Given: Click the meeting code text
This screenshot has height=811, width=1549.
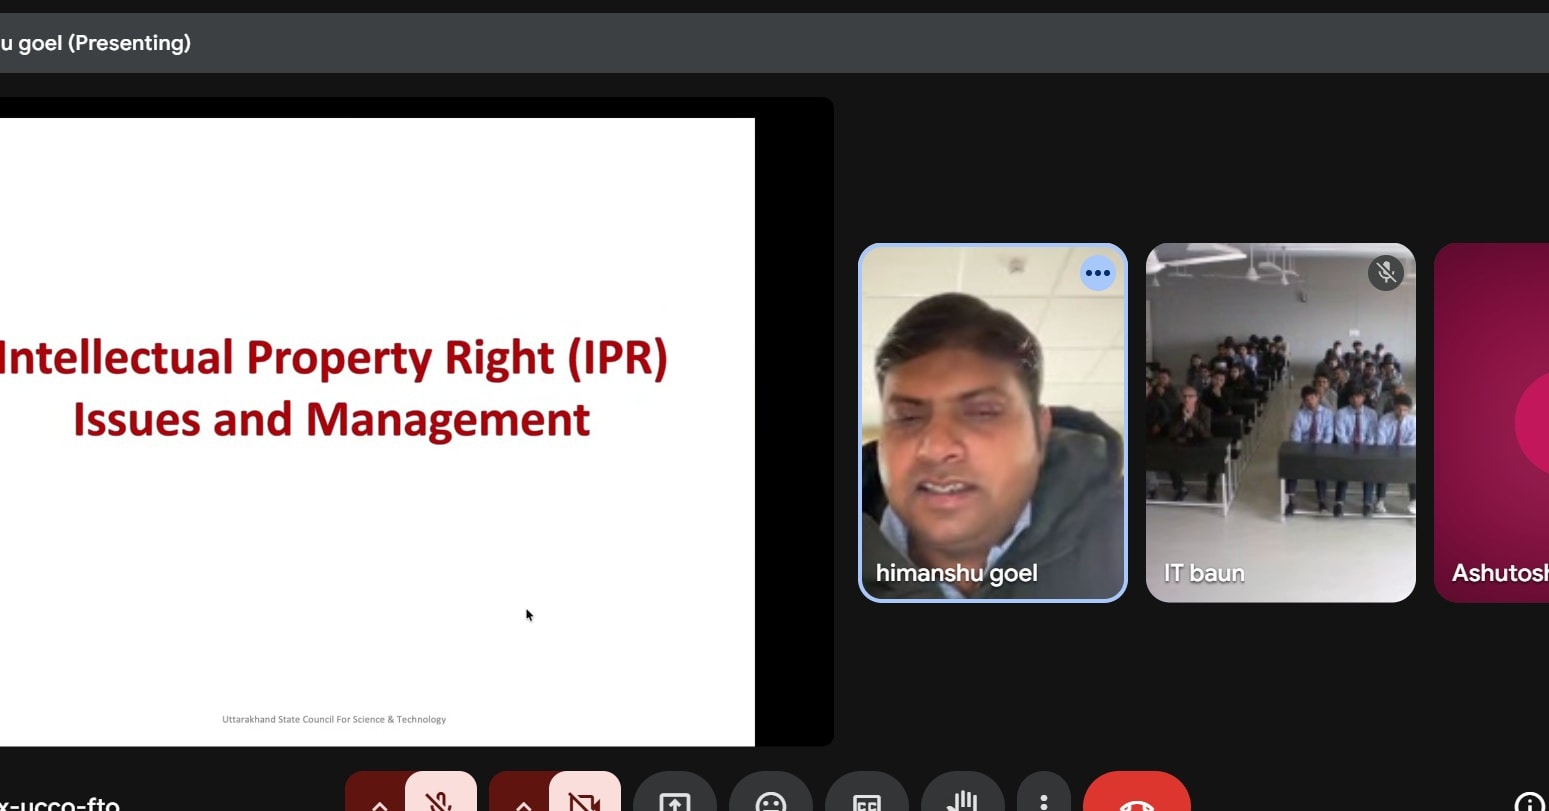Looking at the screenshot, I should coord(60,802).
